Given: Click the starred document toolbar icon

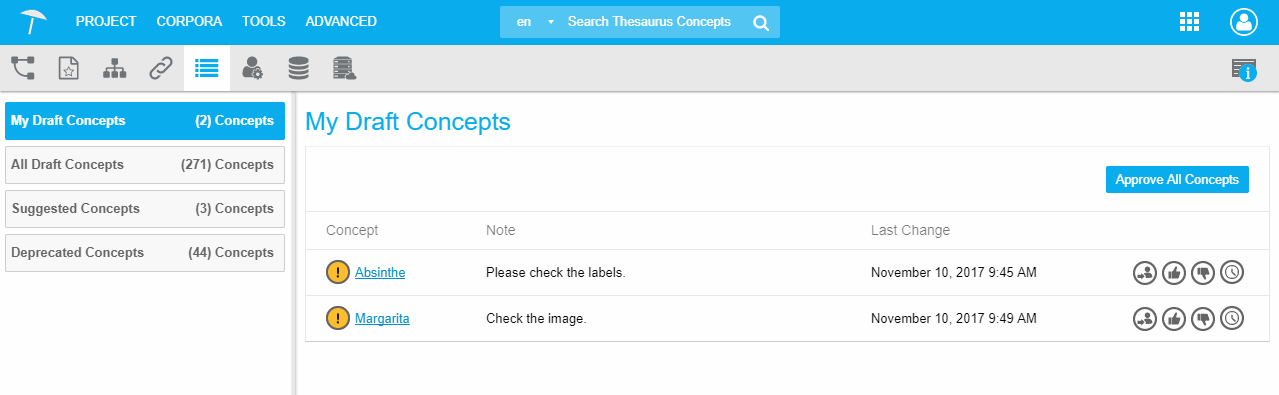Looking at the screenshot, I should point(68,68).
